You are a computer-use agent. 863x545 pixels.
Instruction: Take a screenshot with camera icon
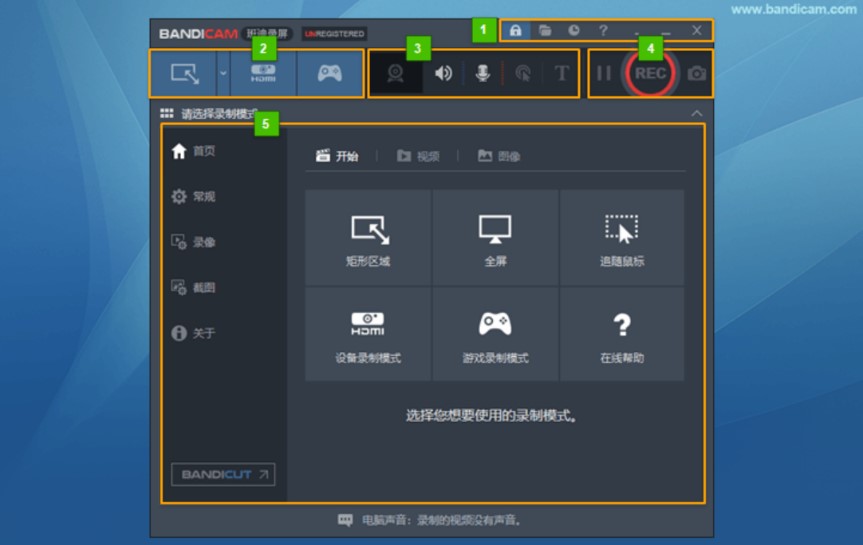pos(696,73)
